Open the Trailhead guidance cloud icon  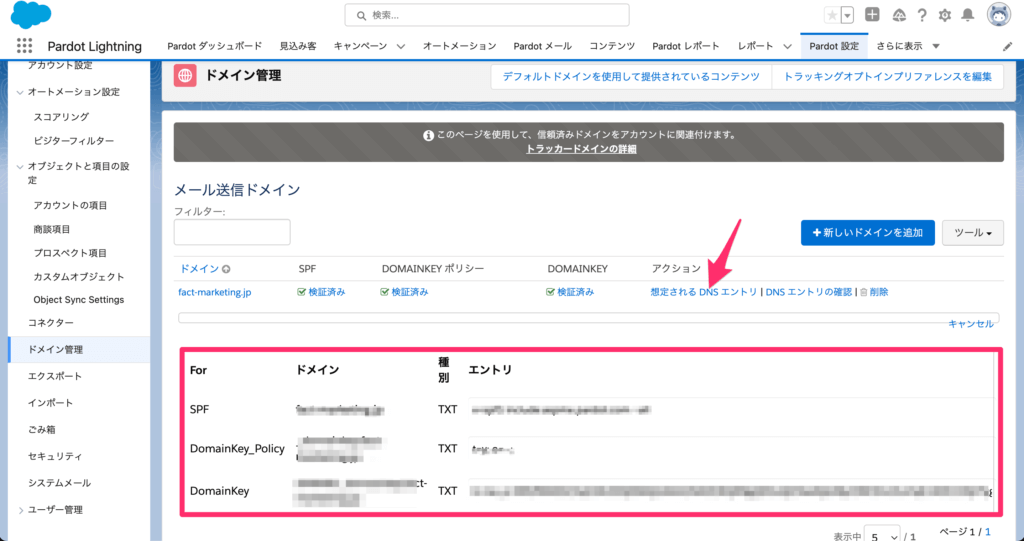point(899,15)
